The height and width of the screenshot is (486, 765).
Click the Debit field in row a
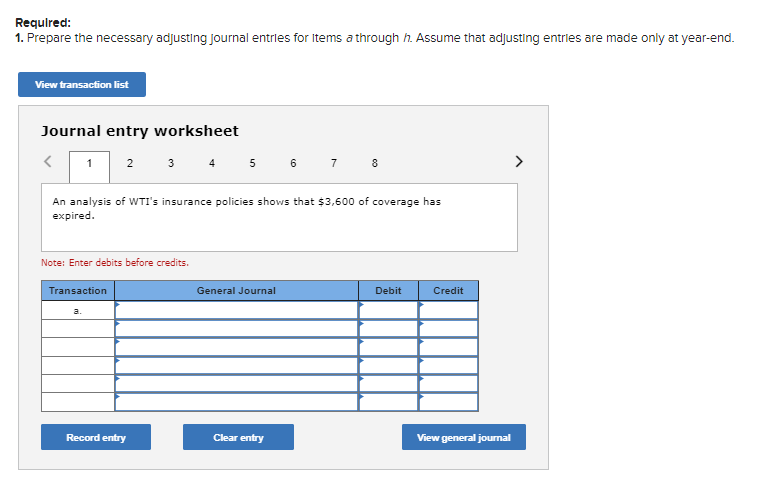pyautogui.click(x=388, y=310)
